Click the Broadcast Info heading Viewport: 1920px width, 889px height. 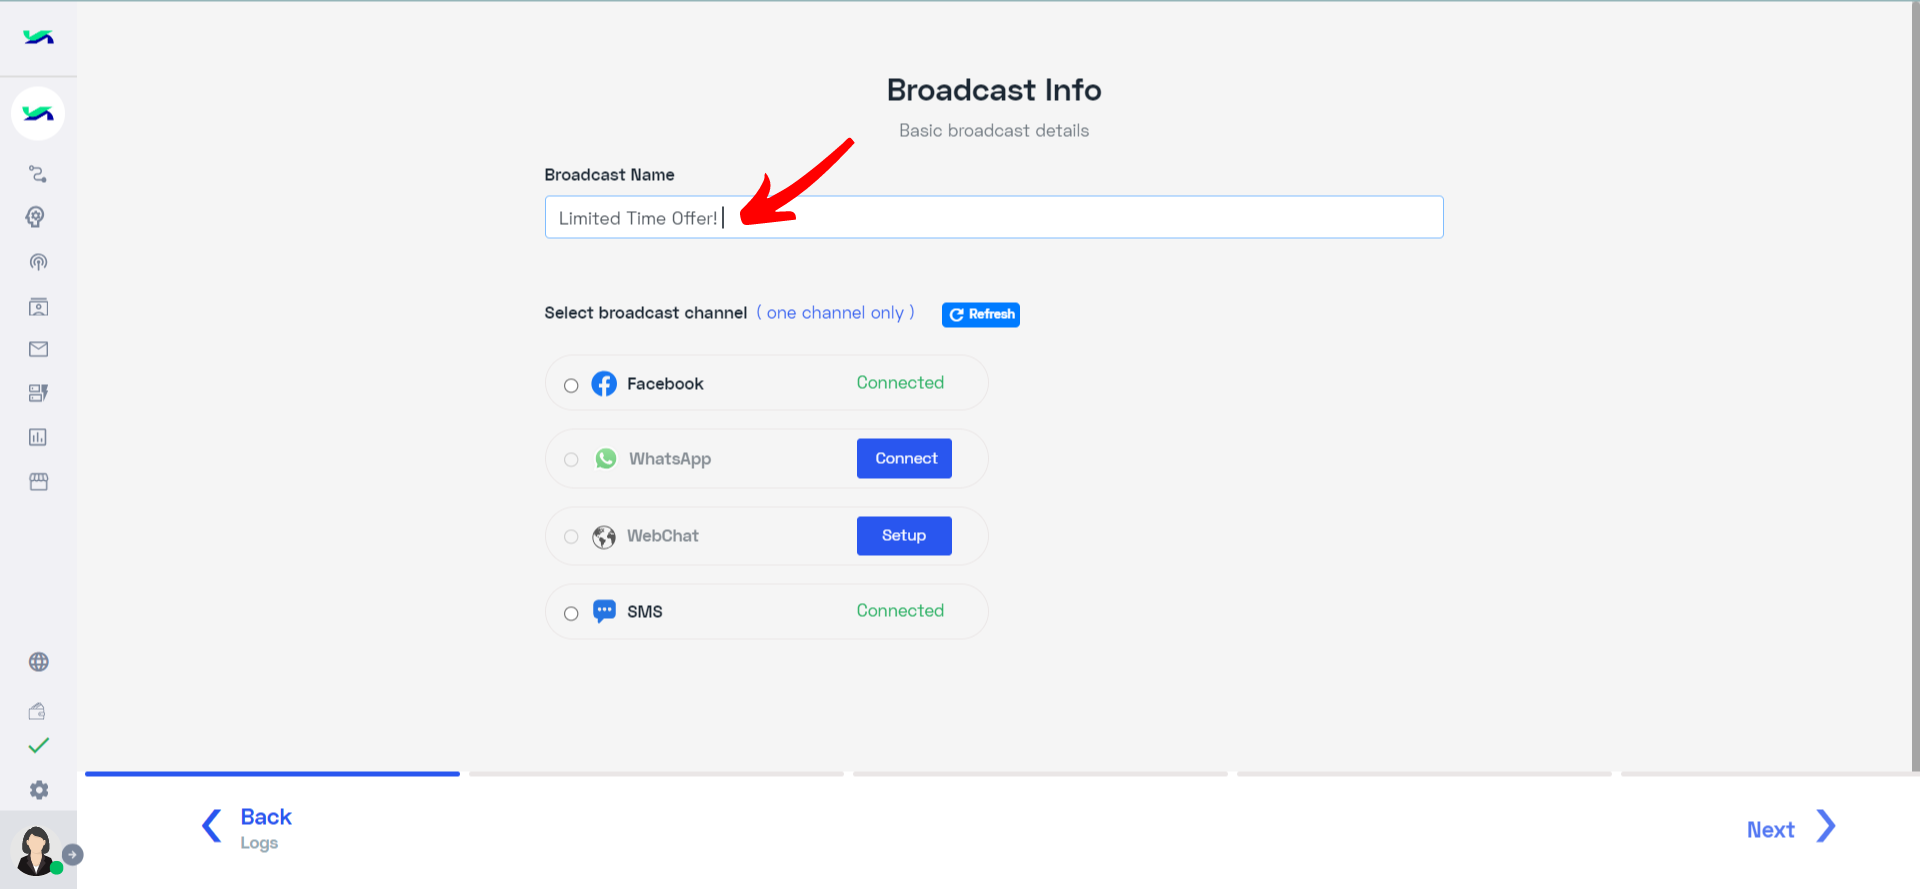click(x=994, y=90)
